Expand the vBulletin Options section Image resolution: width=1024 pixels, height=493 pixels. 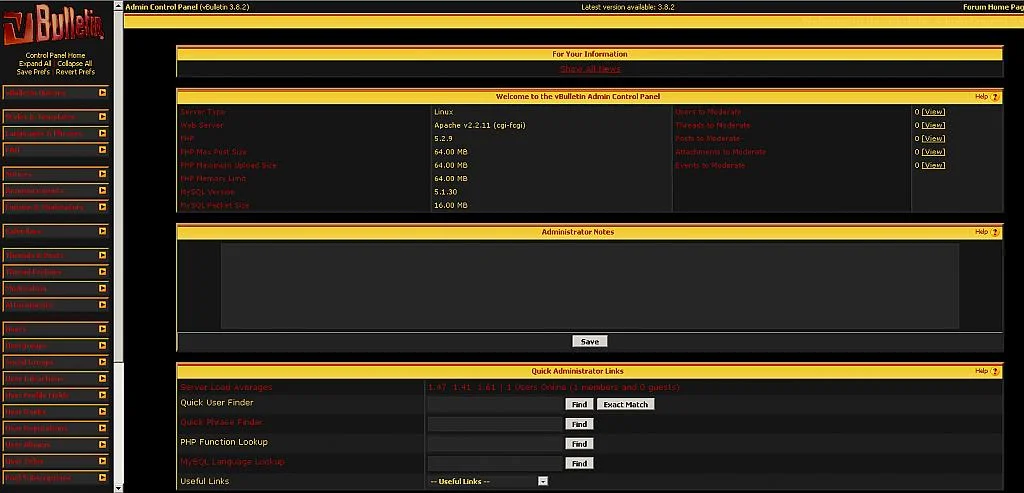(102, 93)
